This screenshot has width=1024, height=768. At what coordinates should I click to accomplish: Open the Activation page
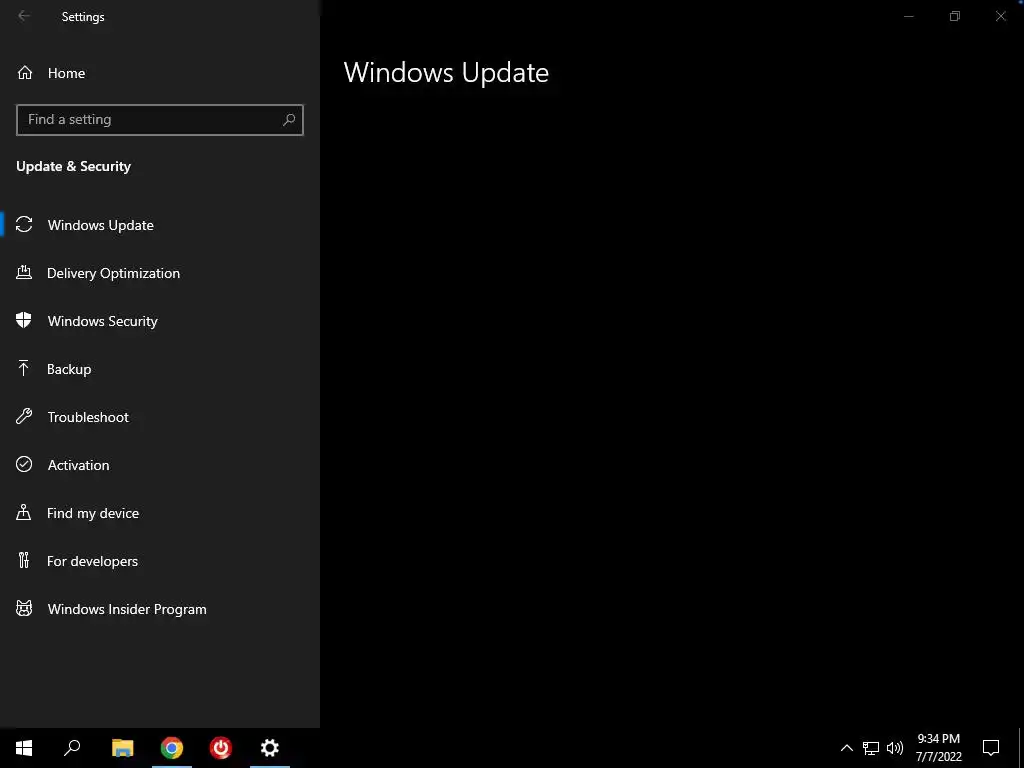160,465
